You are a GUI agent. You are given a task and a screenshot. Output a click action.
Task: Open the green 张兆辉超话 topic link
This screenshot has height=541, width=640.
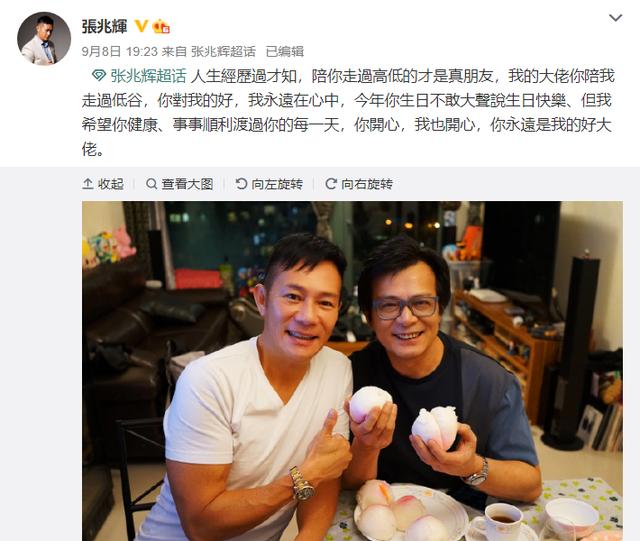(149, 76)
